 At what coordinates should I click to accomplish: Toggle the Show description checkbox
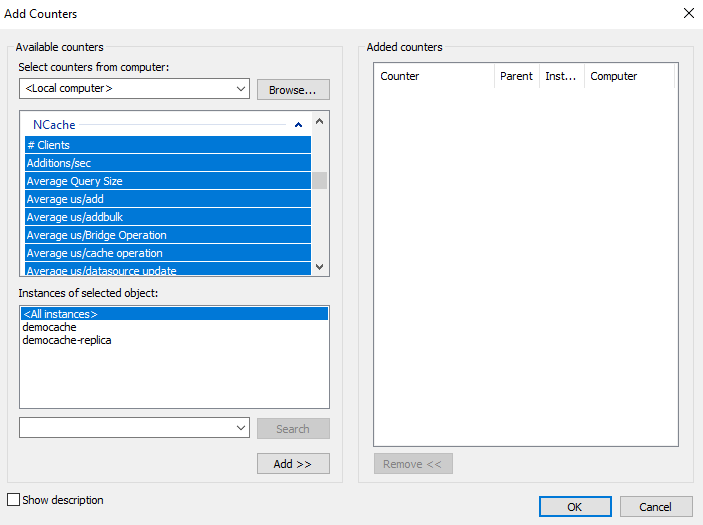13,499
